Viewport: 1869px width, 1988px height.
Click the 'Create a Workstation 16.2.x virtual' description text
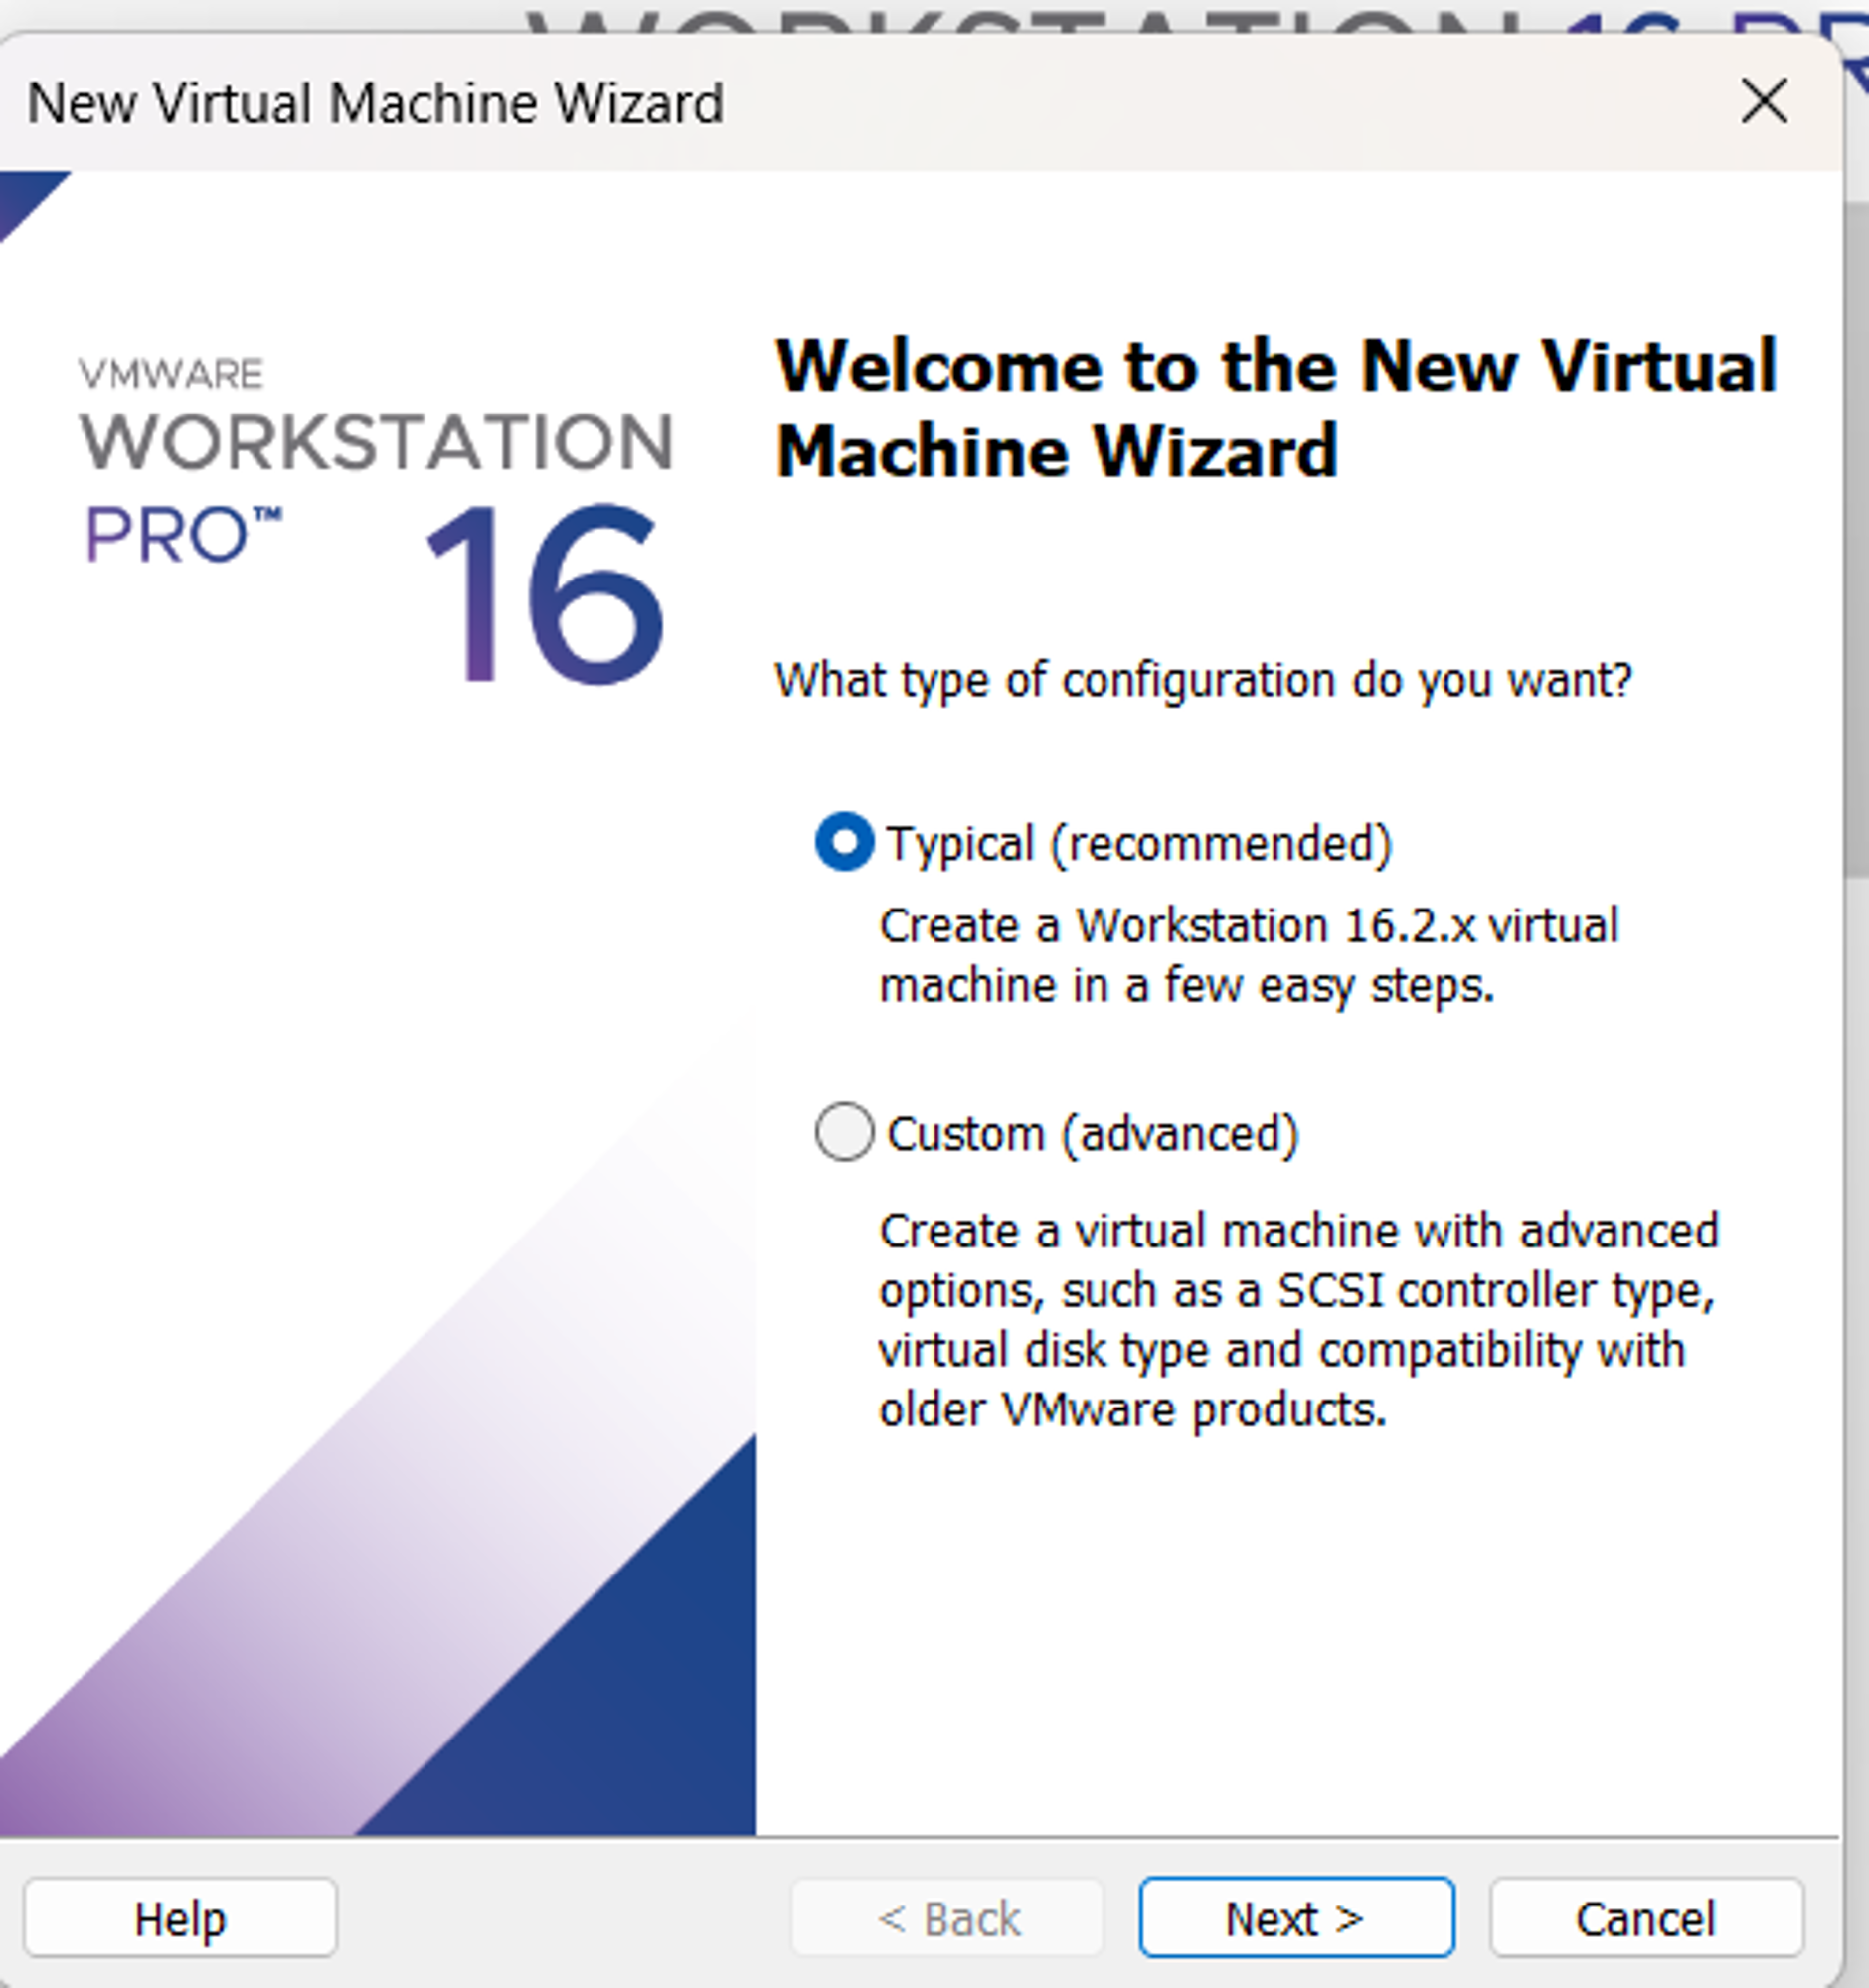coord(1248,925)
